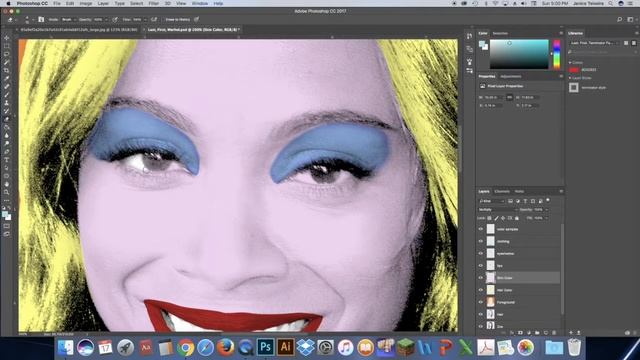
Task: Click the new adjustment layer icon
Action: coord(529,333)
